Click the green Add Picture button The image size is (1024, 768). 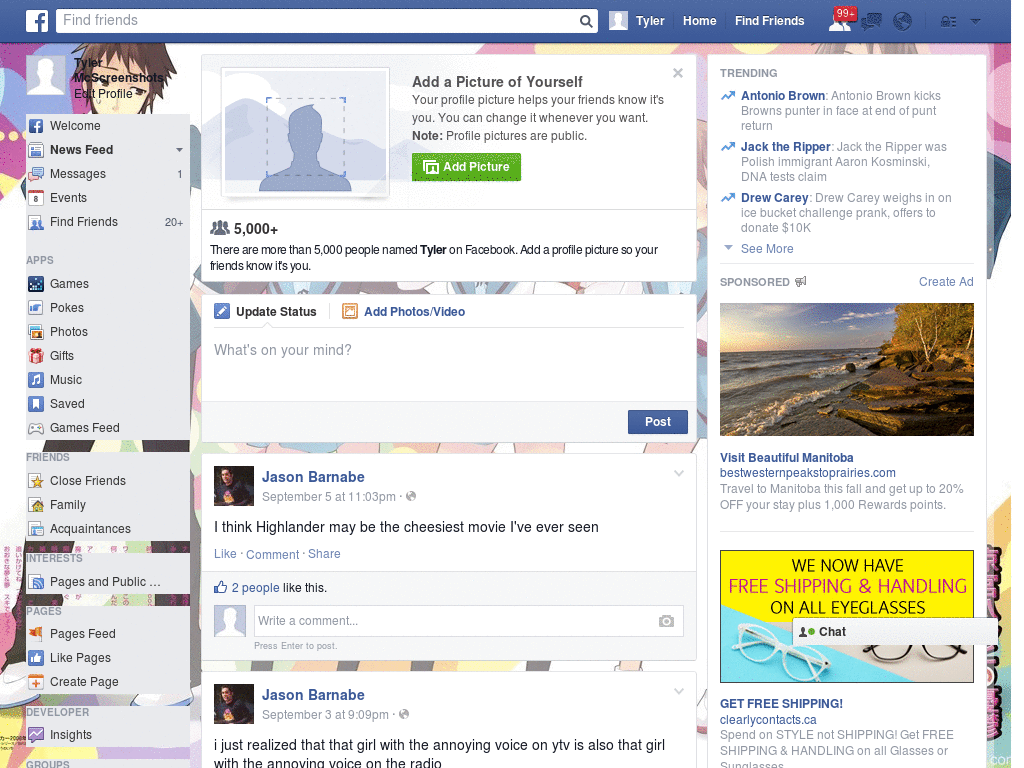pos(466,167)
